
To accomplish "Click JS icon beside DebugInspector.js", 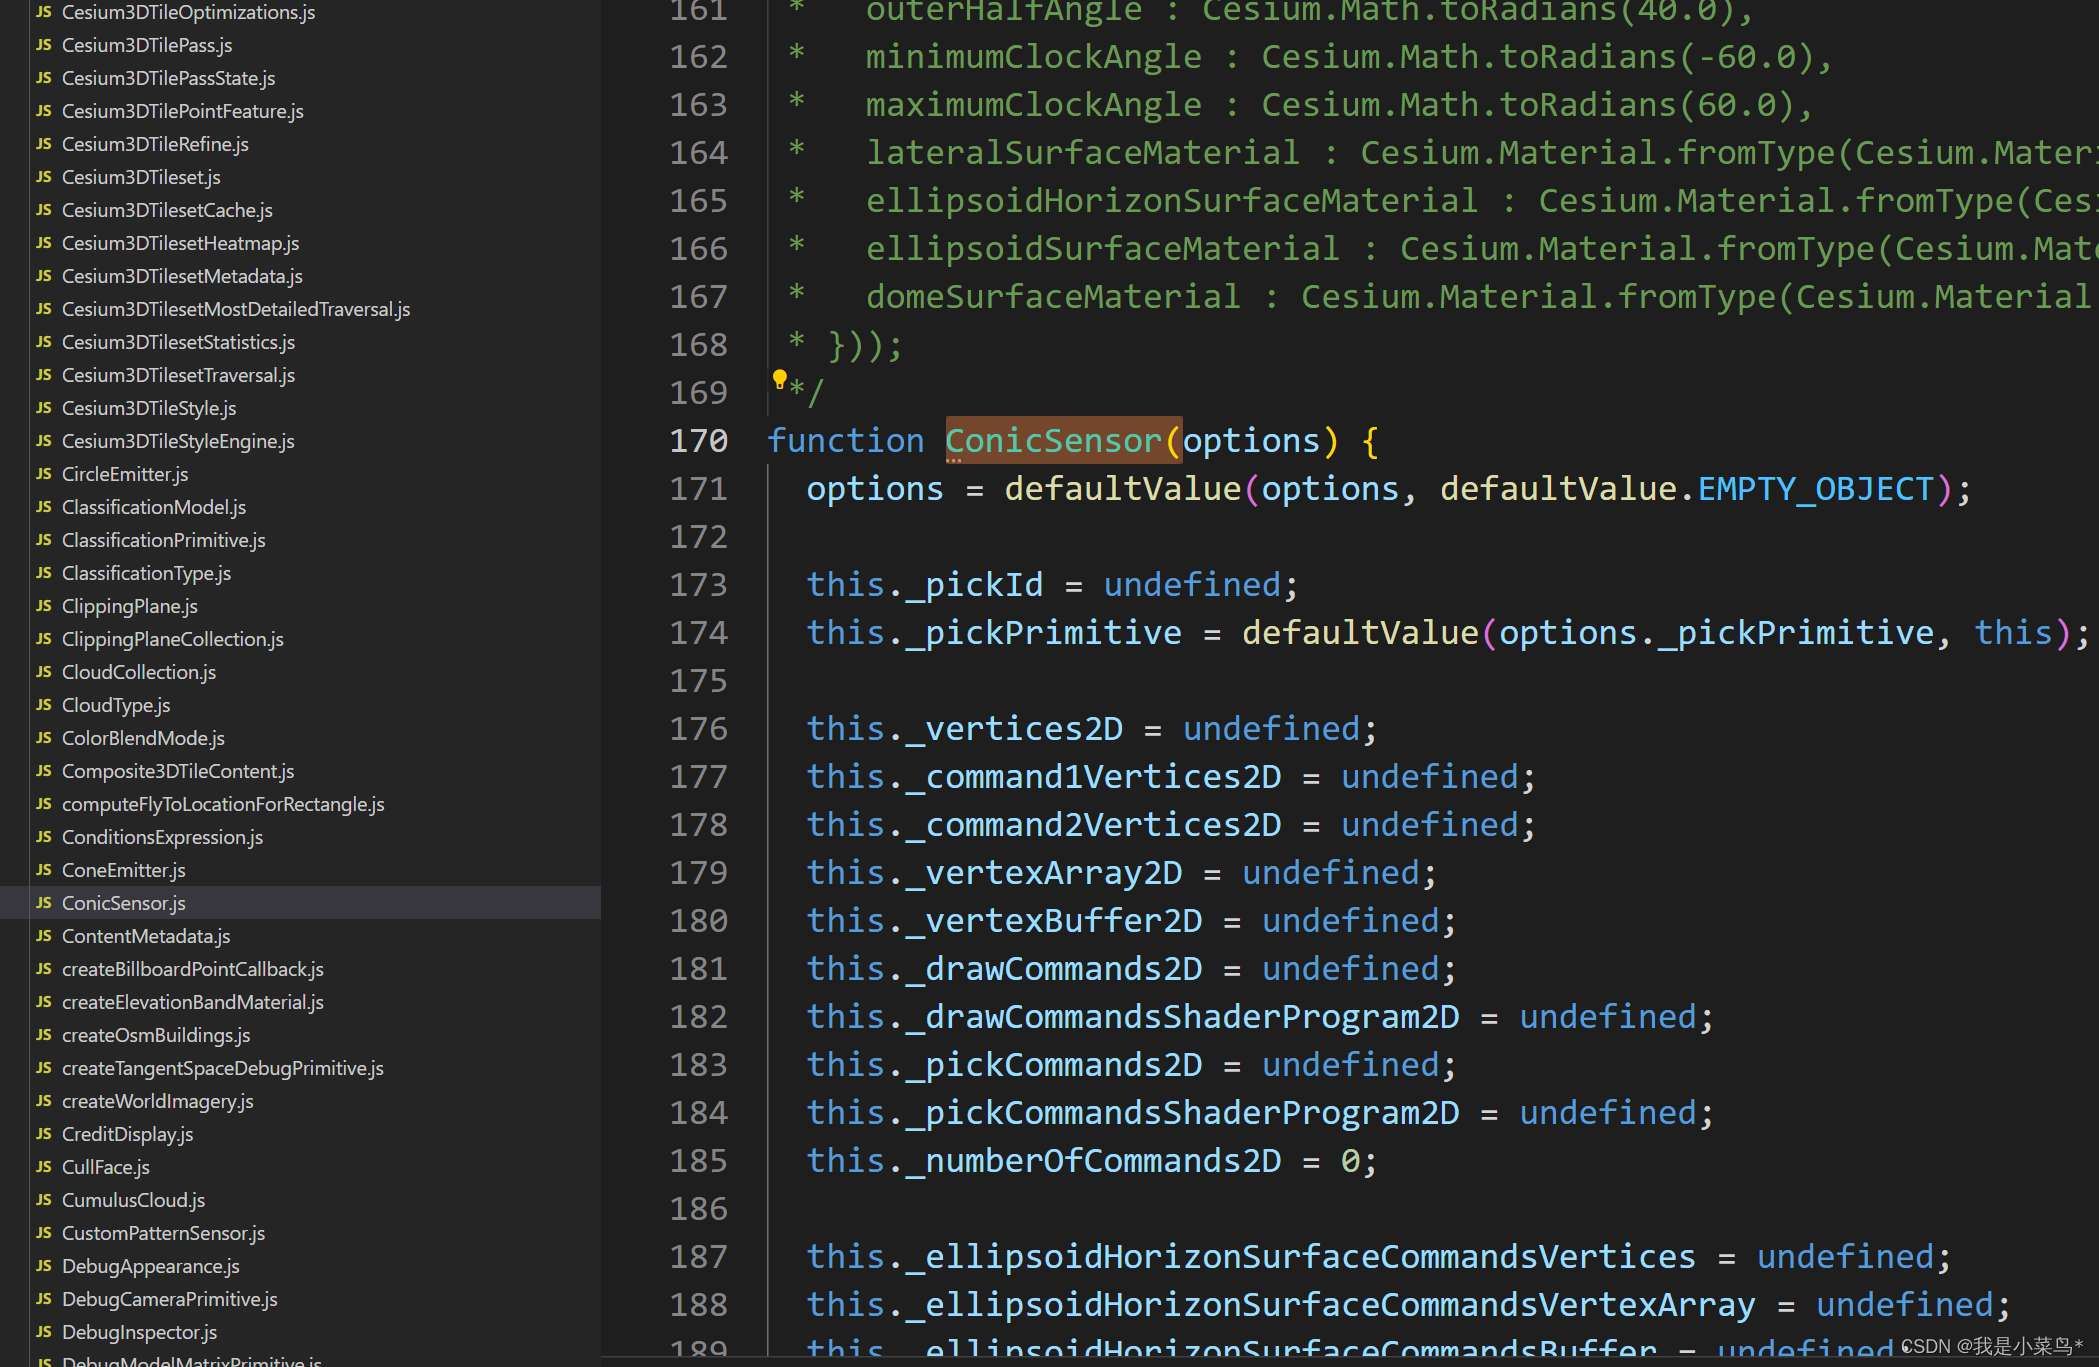I will click(44, 1332).
